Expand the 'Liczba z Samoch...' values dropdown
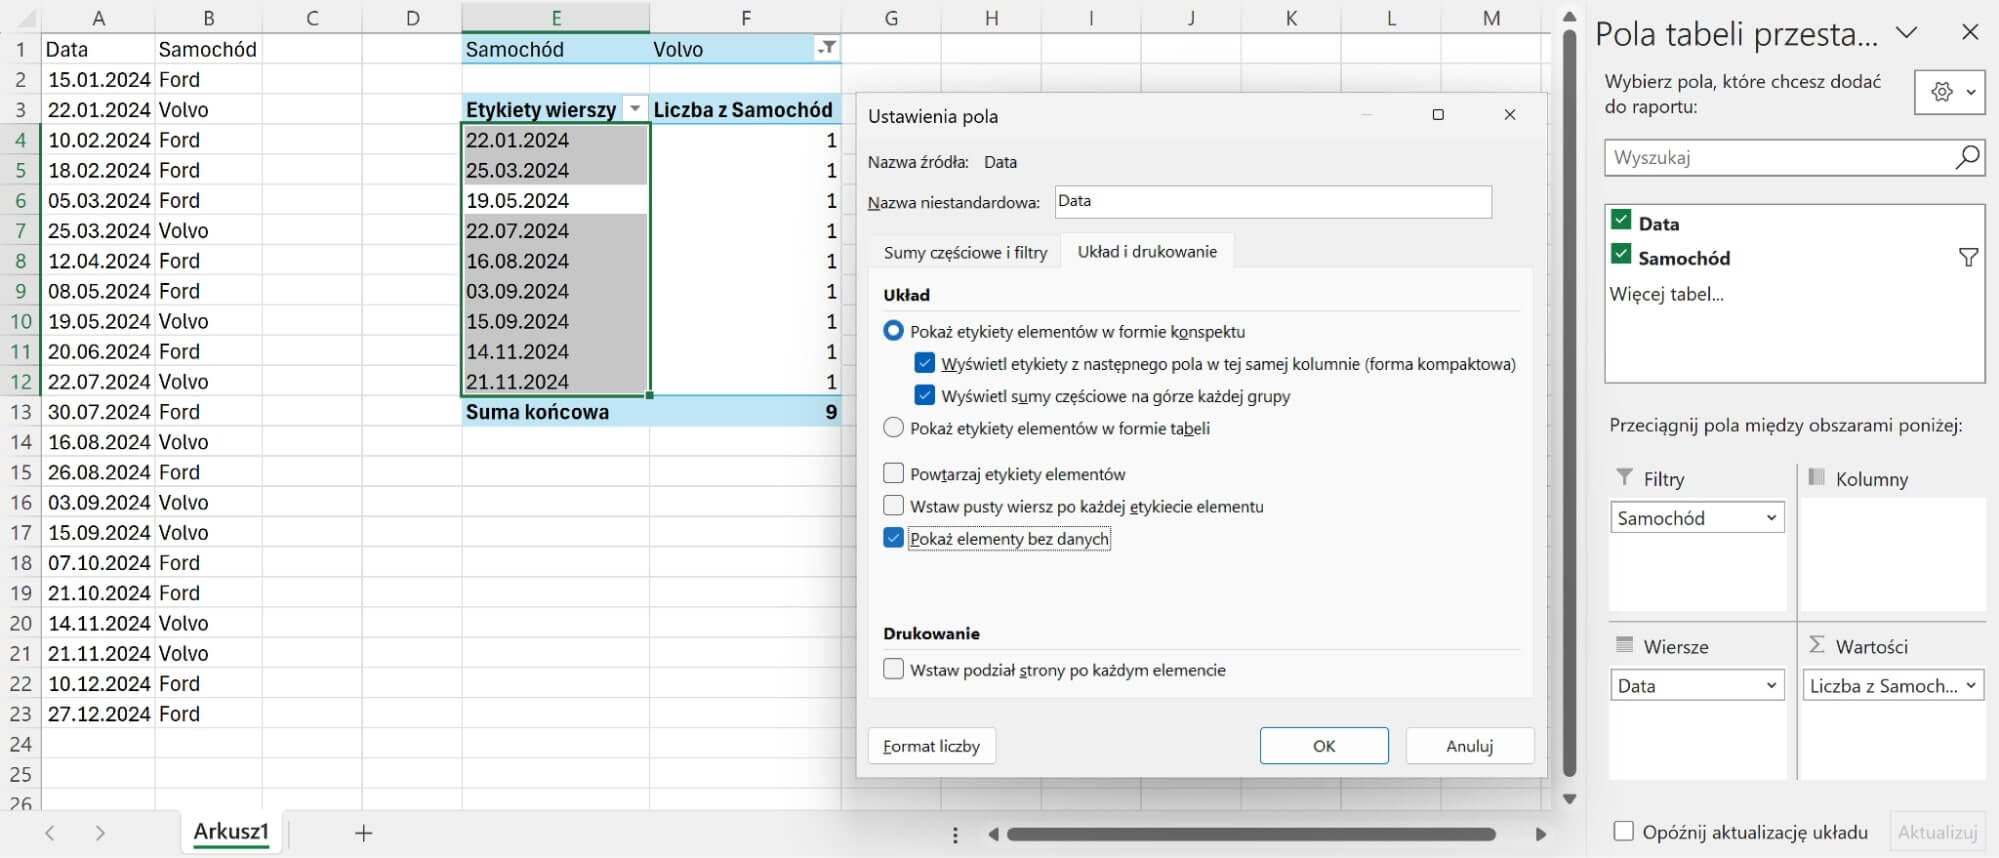This screenshot has height=858, width=1999. pos(1970,686)
